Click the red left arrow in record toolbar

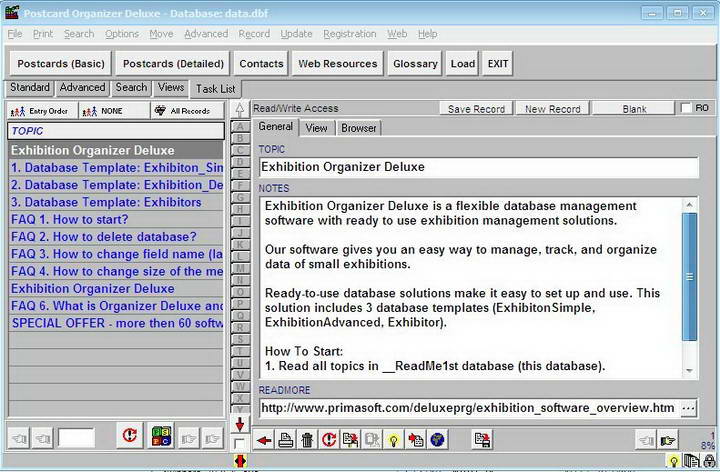[264, 440]
